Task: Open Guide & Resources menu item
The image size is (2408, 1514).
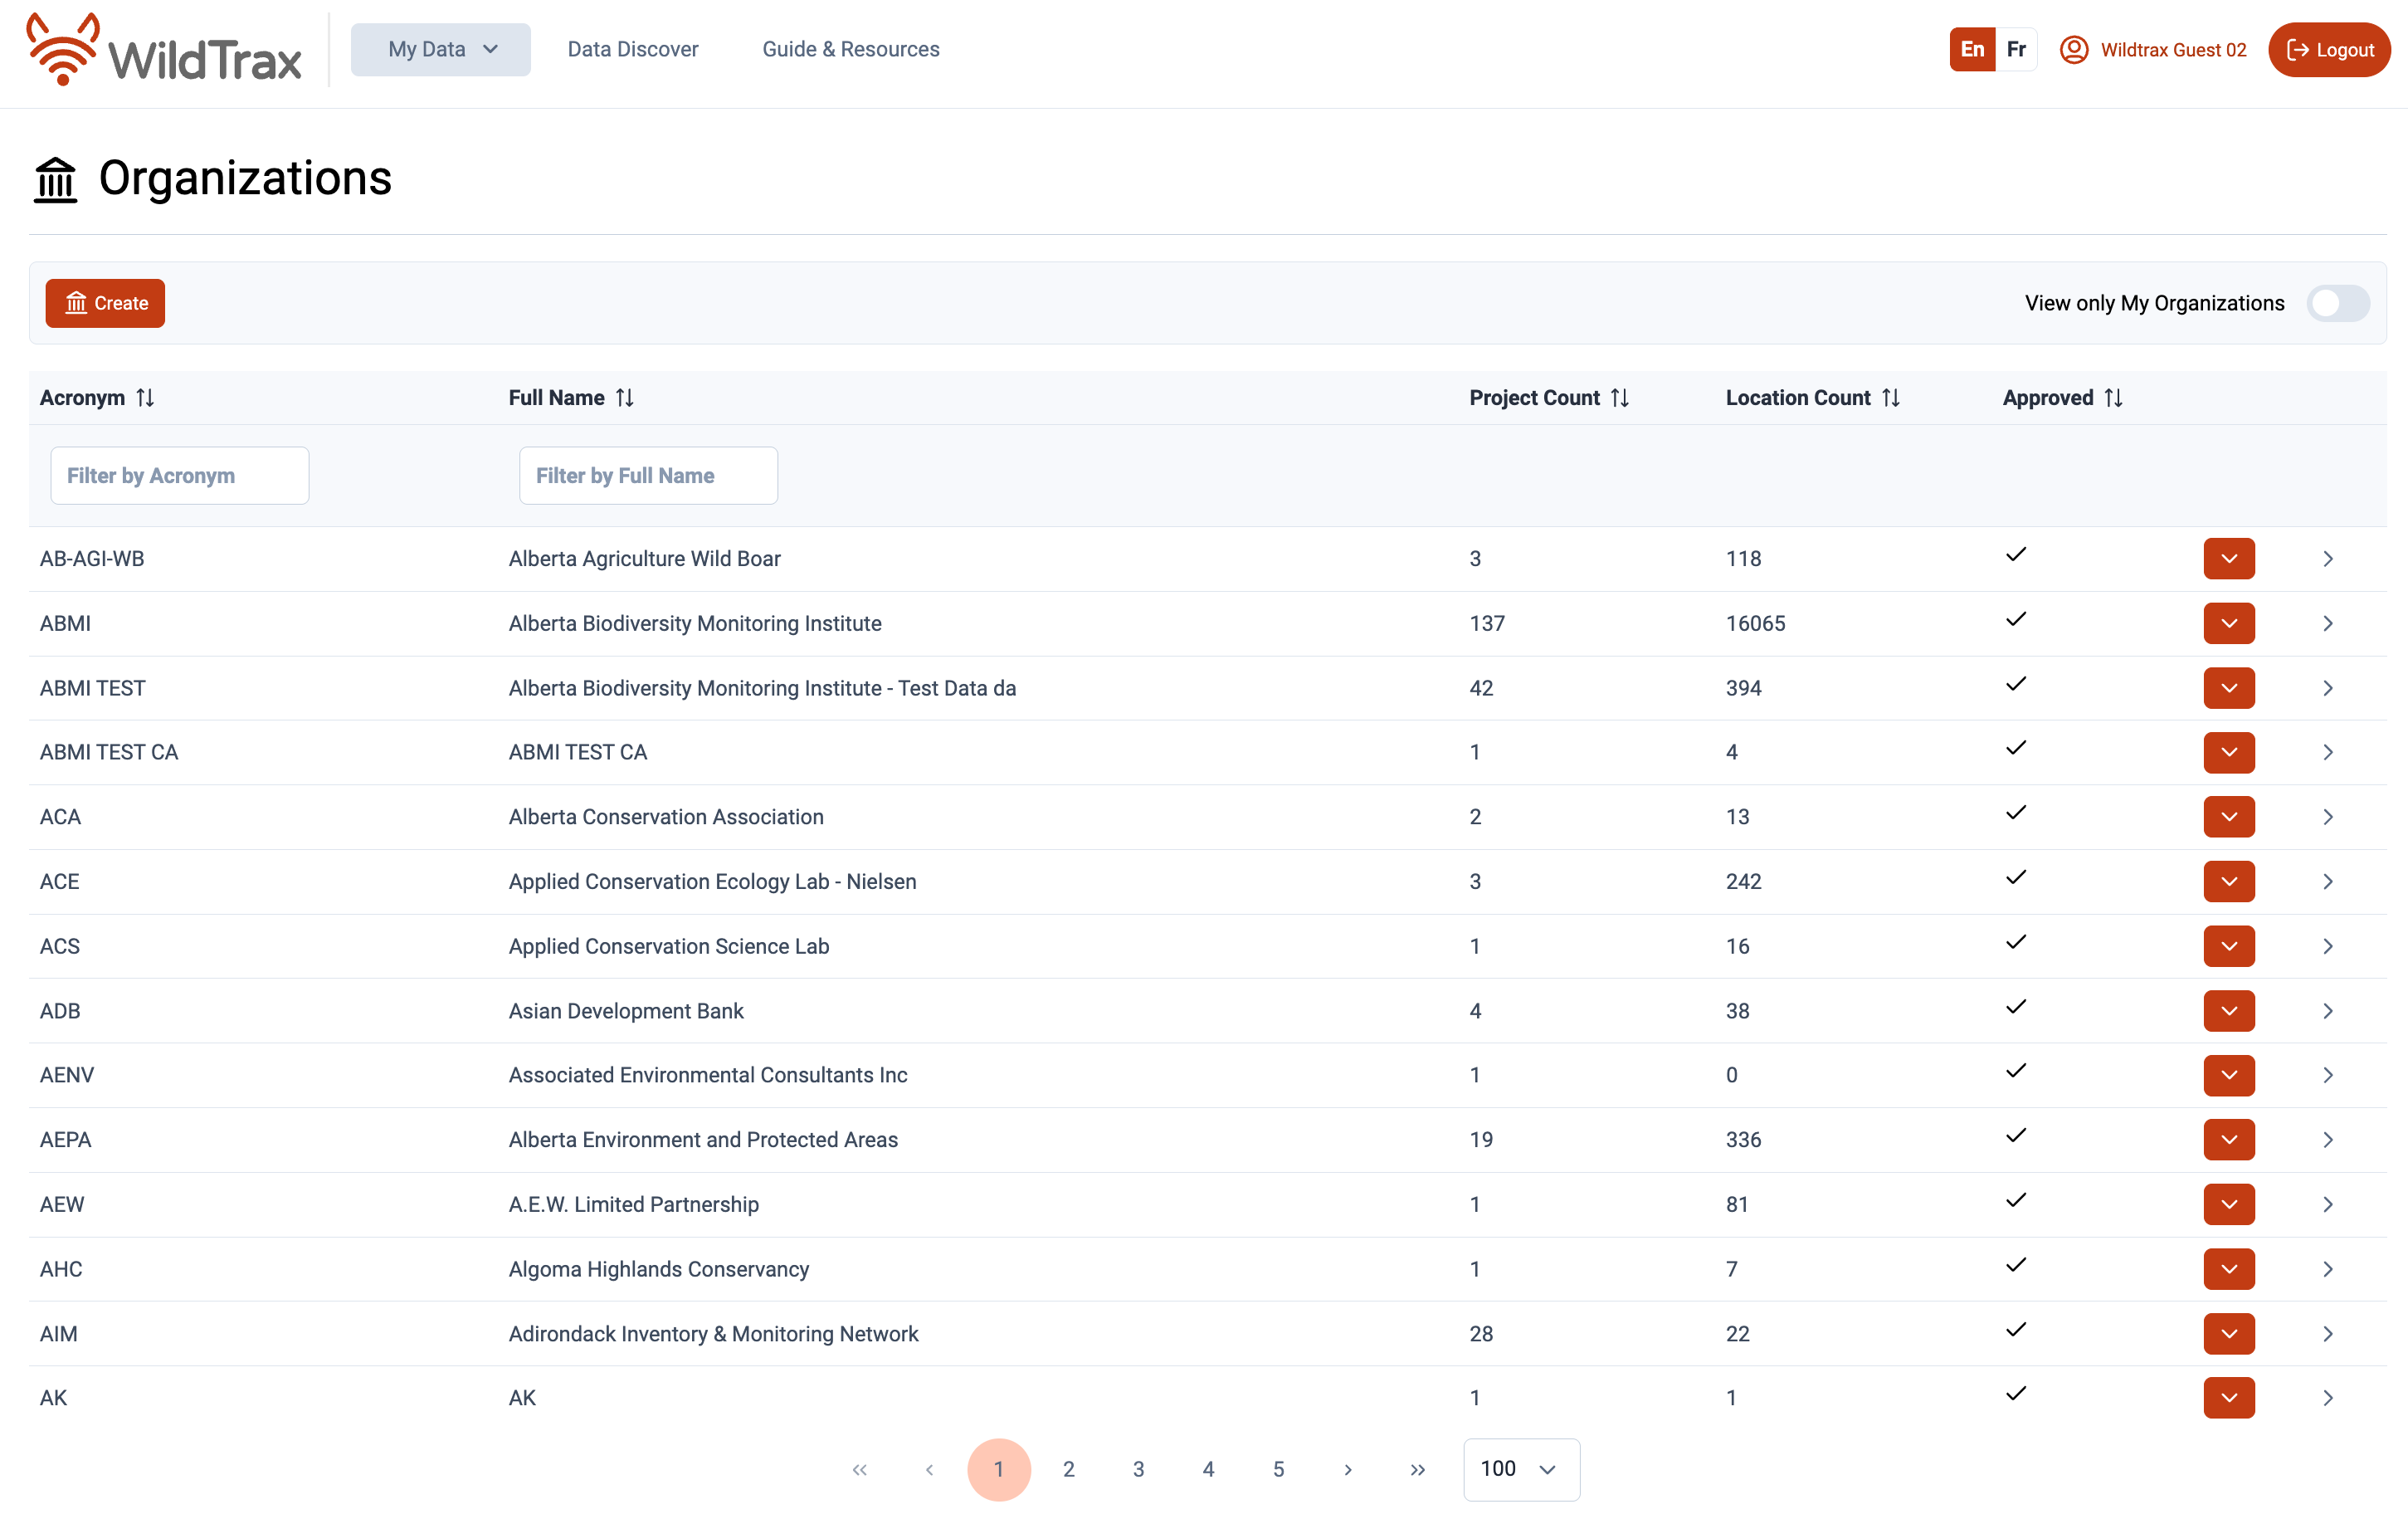Action: tap(850, 49)
